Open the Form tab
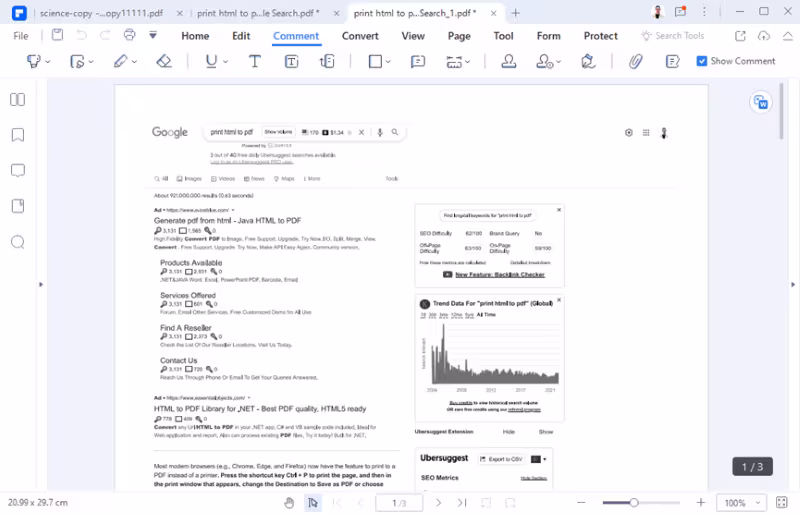 pyautogui.click(x=548, y=36)
